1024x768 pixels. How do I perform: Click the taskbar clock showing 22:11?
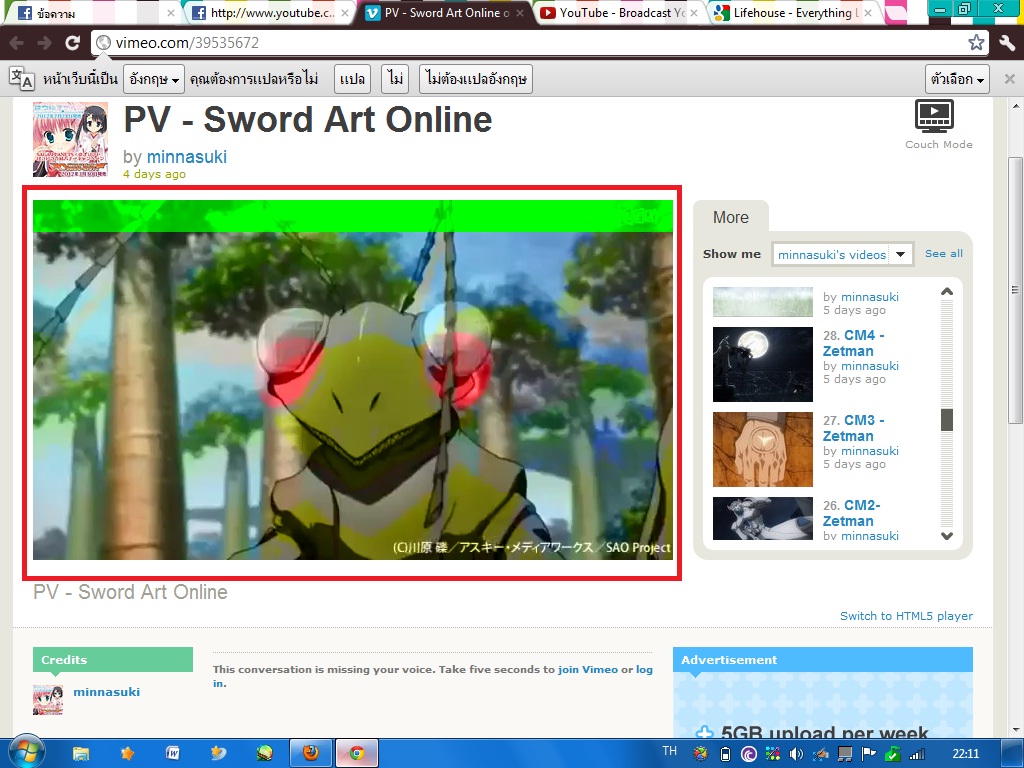[x=965, y=754]
